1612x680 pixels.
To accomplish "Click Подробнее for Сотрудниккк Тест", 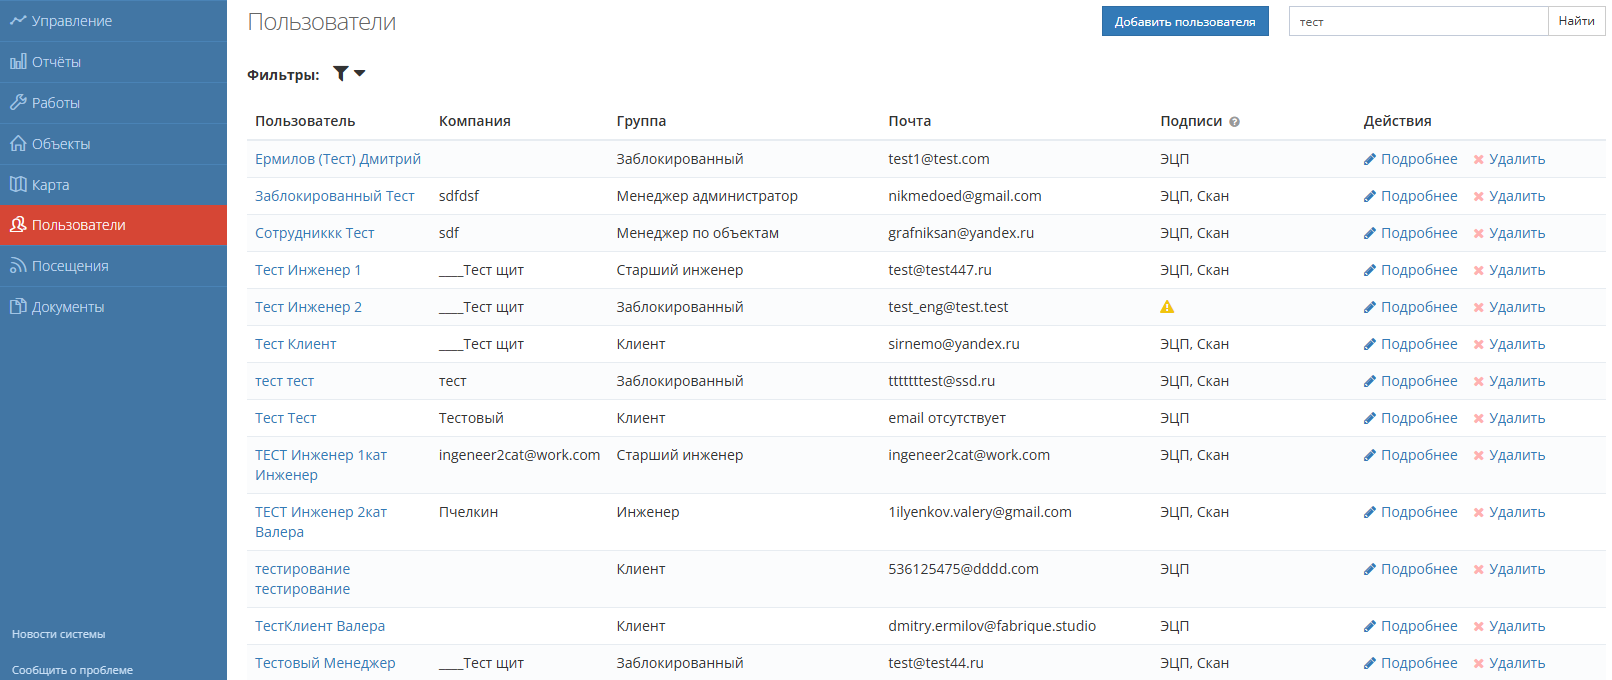I will click(x=1418, y=233).
